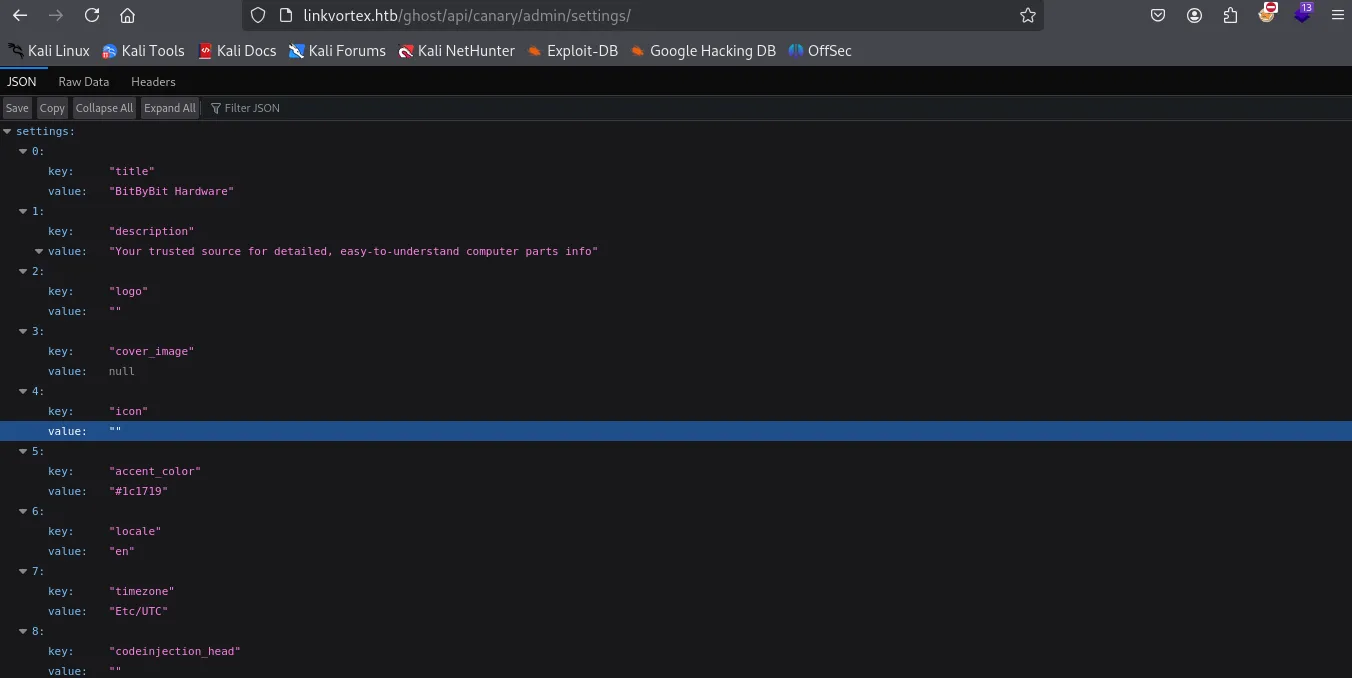Collapse settings entry 0
Screen dimensions: 1352x678
(x=24, y=151)
